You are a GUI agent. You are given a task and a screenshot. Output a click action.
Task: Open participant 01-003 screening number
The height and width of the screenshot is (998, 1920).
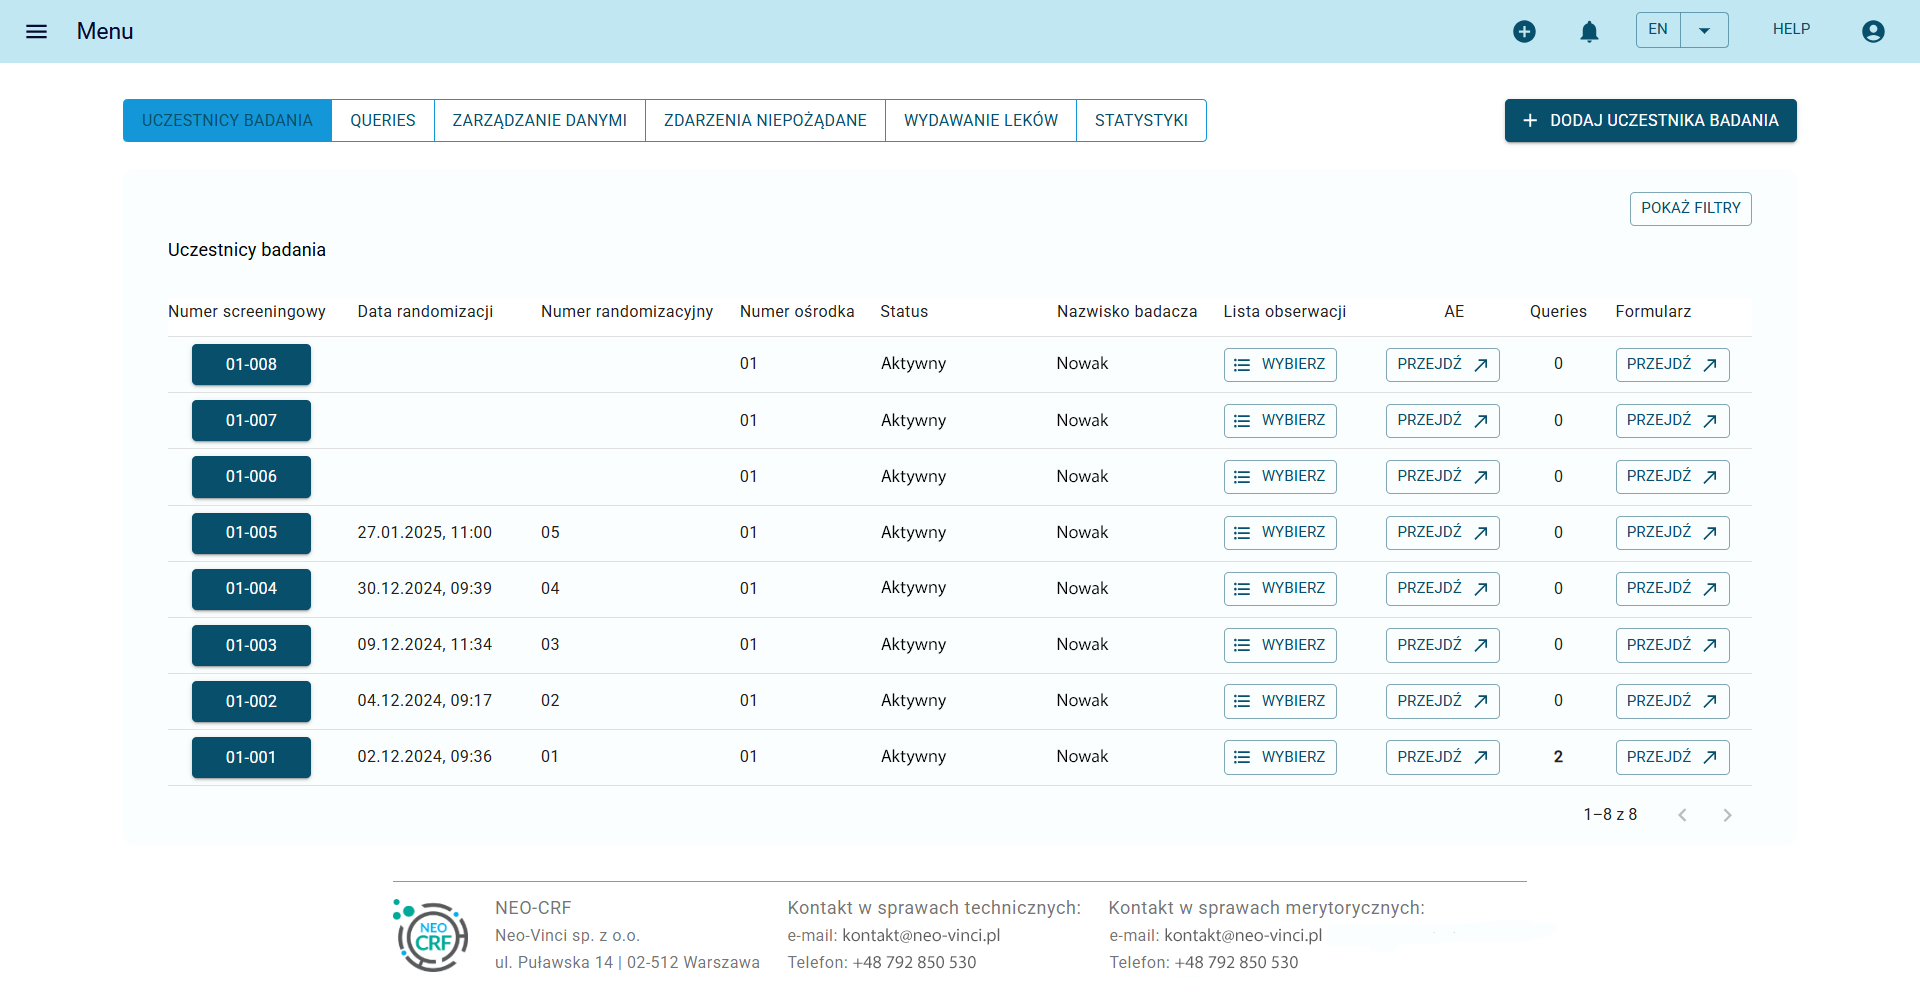[251, 645]
